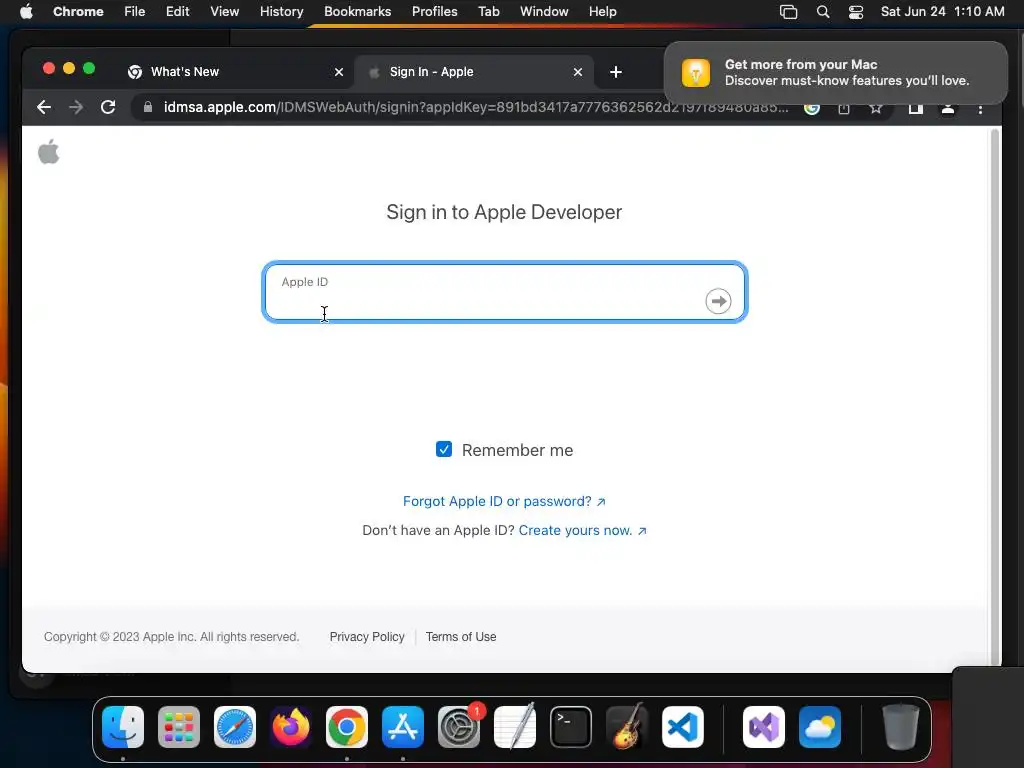
Task: Open Chrome three-dot menu
Action: pos(980,109)
